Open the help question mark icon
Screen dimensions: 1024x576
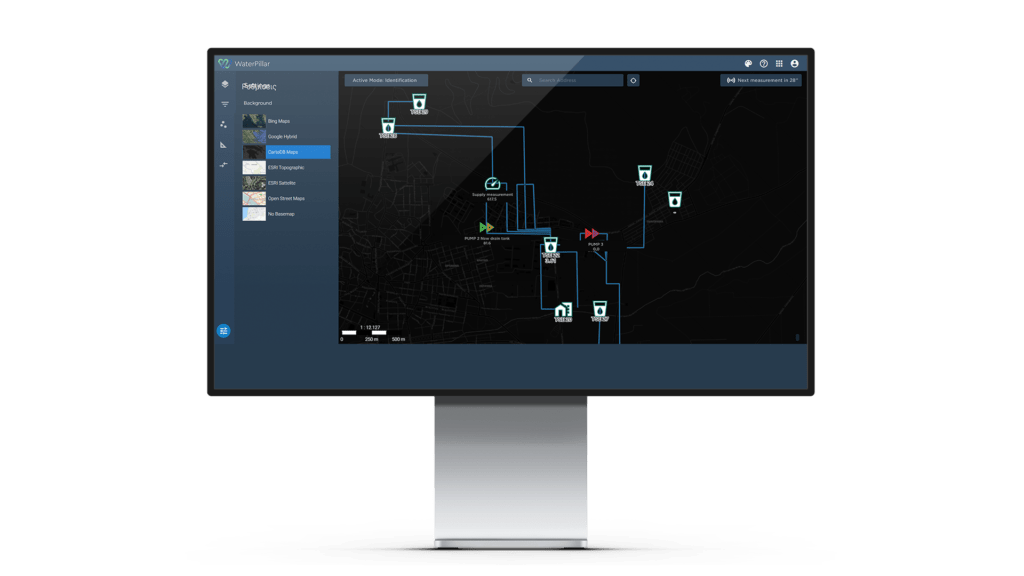coord(764,63)
